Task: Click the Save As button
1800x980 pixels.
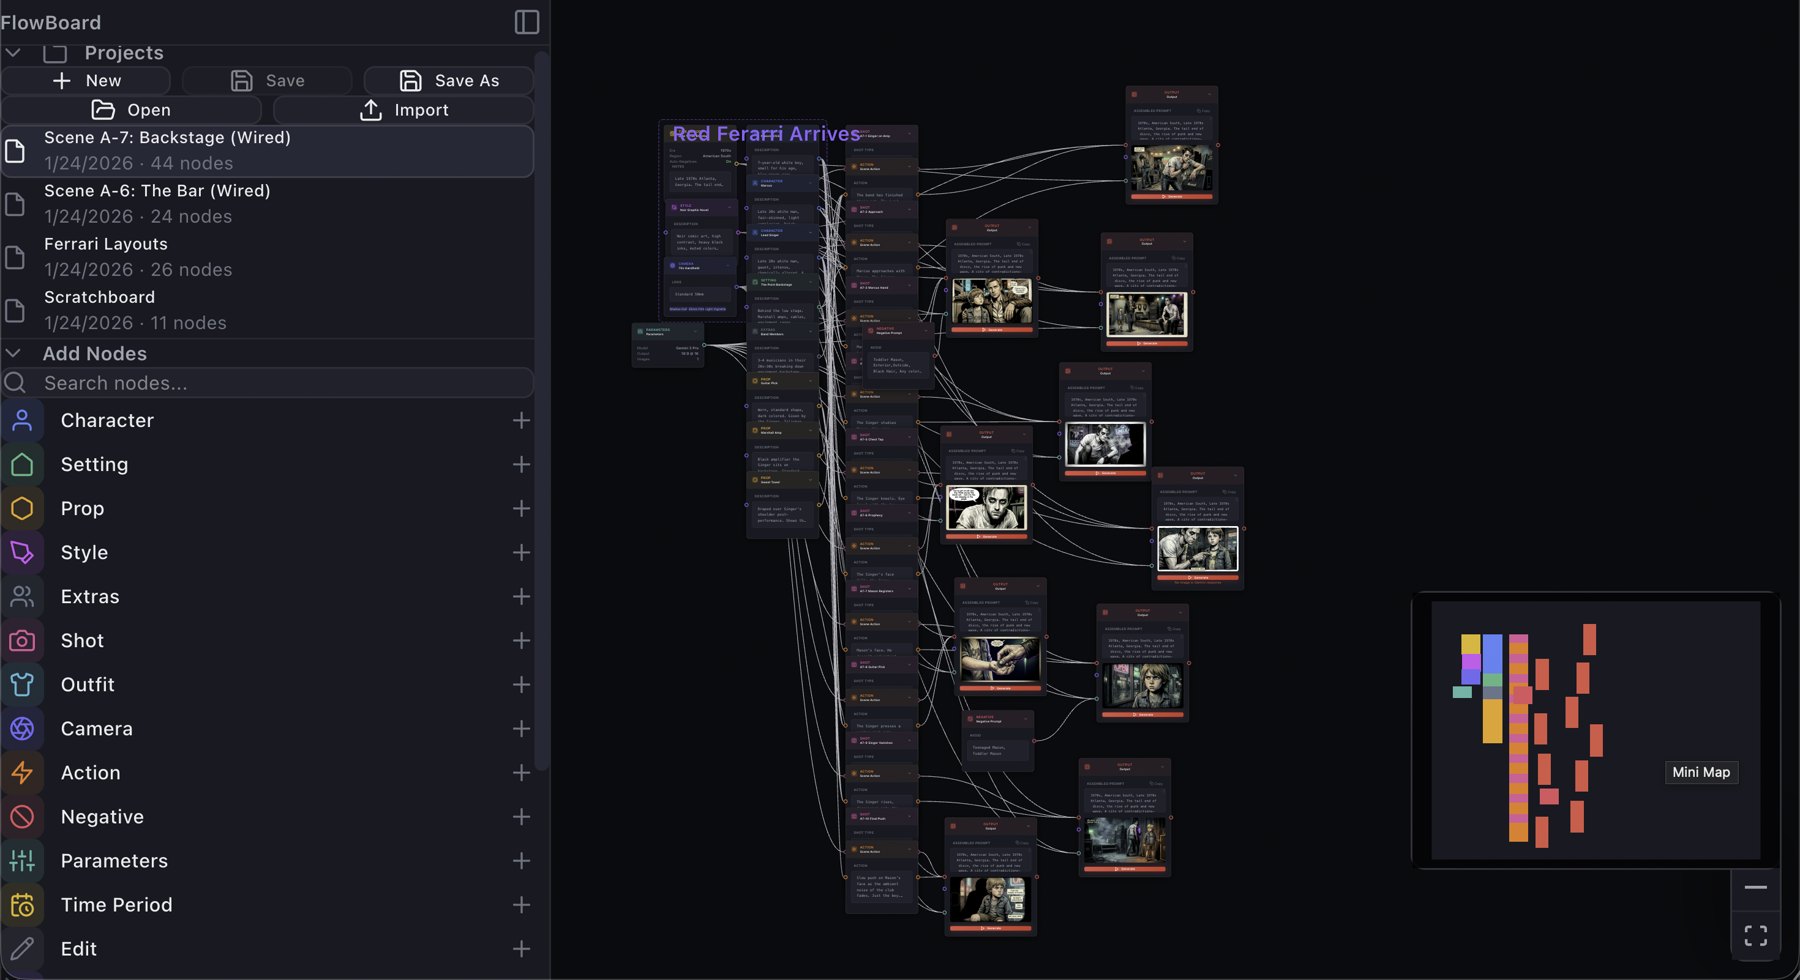Action: (449, 80)
